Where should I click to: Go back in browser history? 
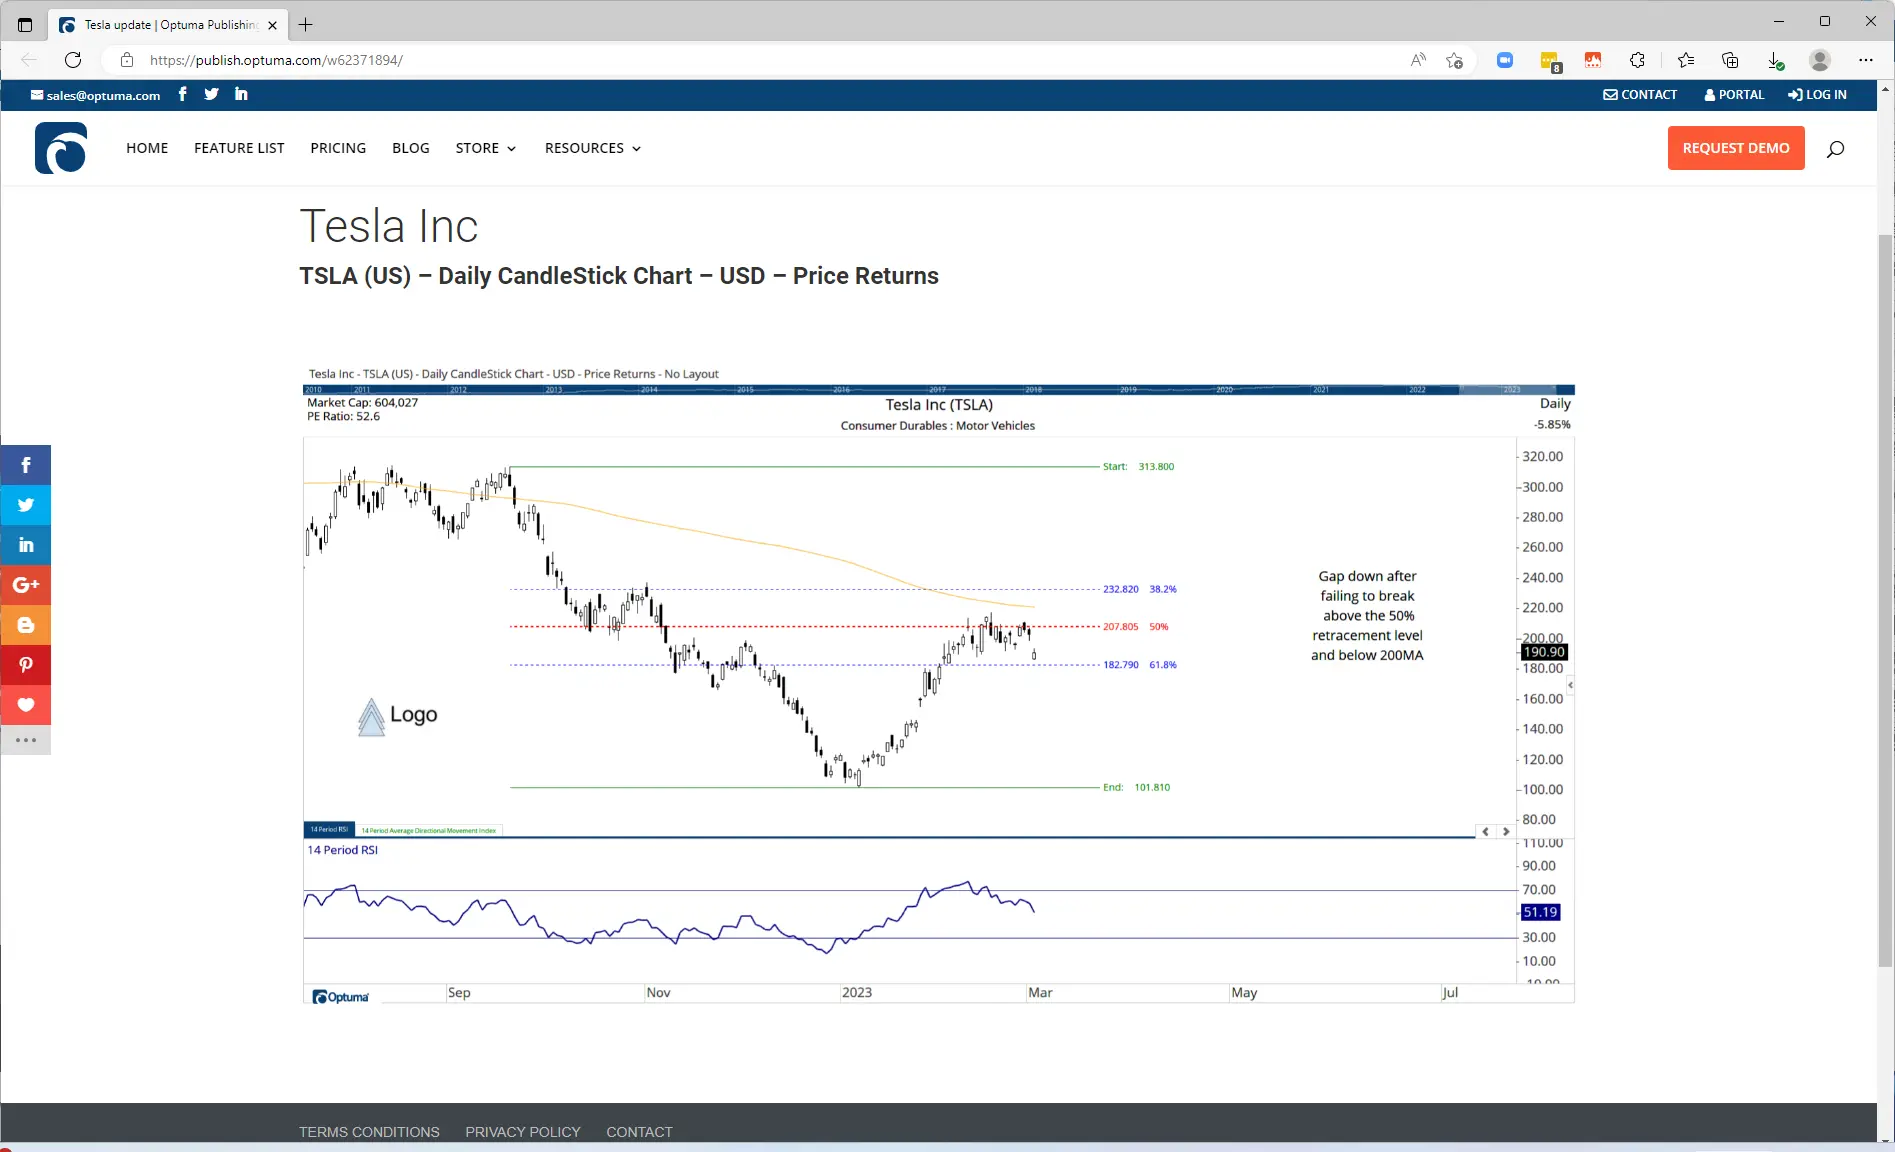[29, 60]
